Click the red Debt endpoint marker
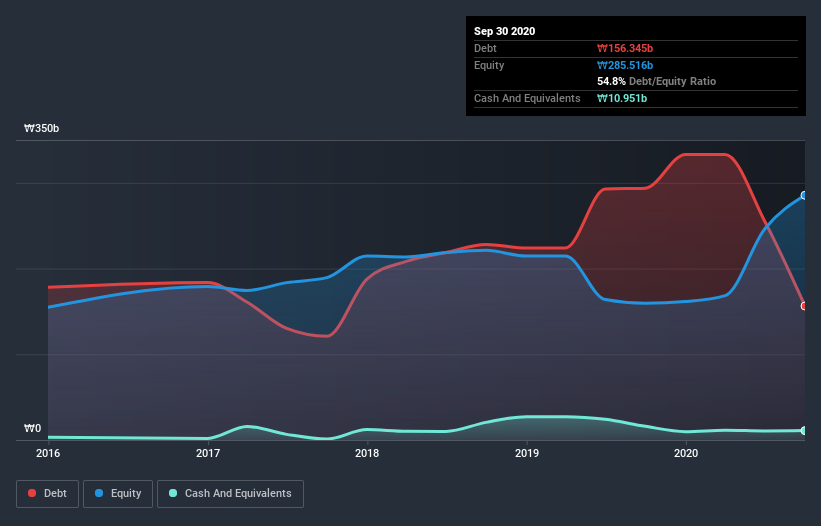 point(804,306)
